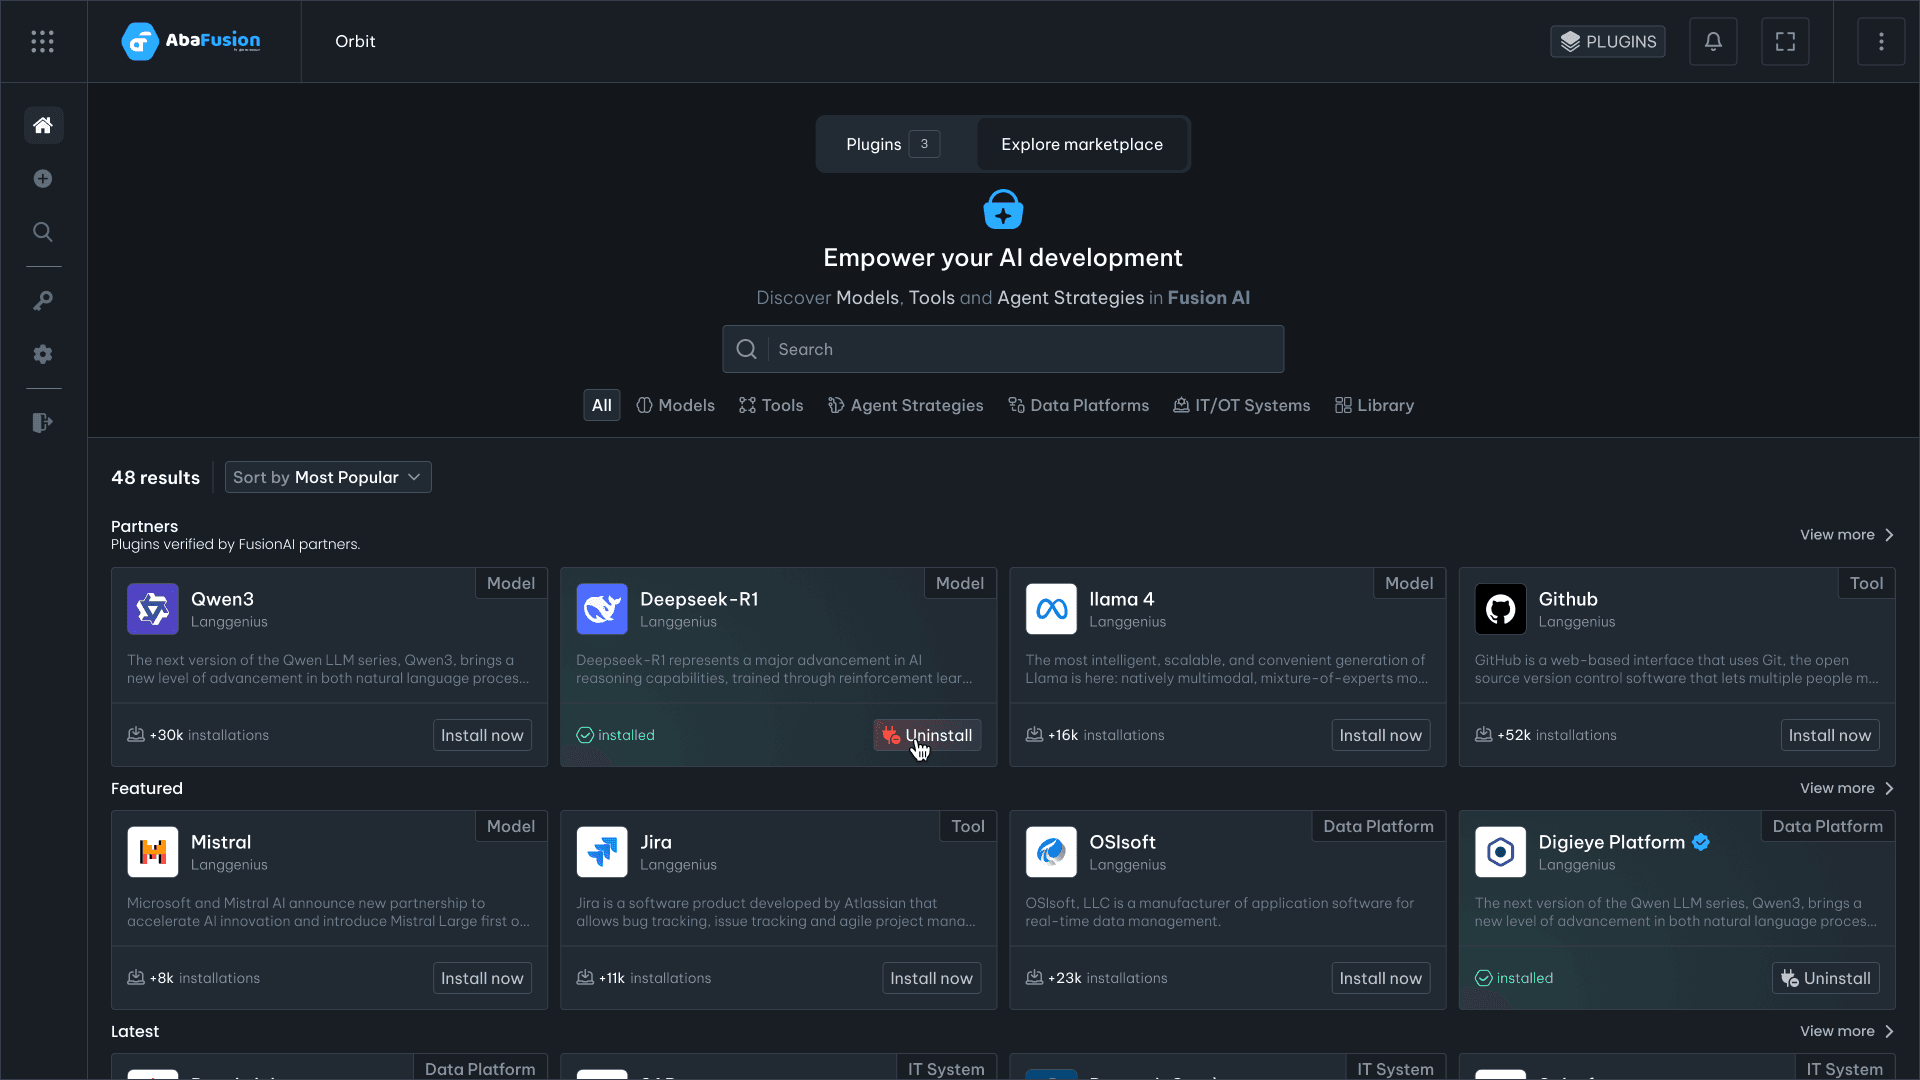Toggle fullscreen mode icon

1785,41
